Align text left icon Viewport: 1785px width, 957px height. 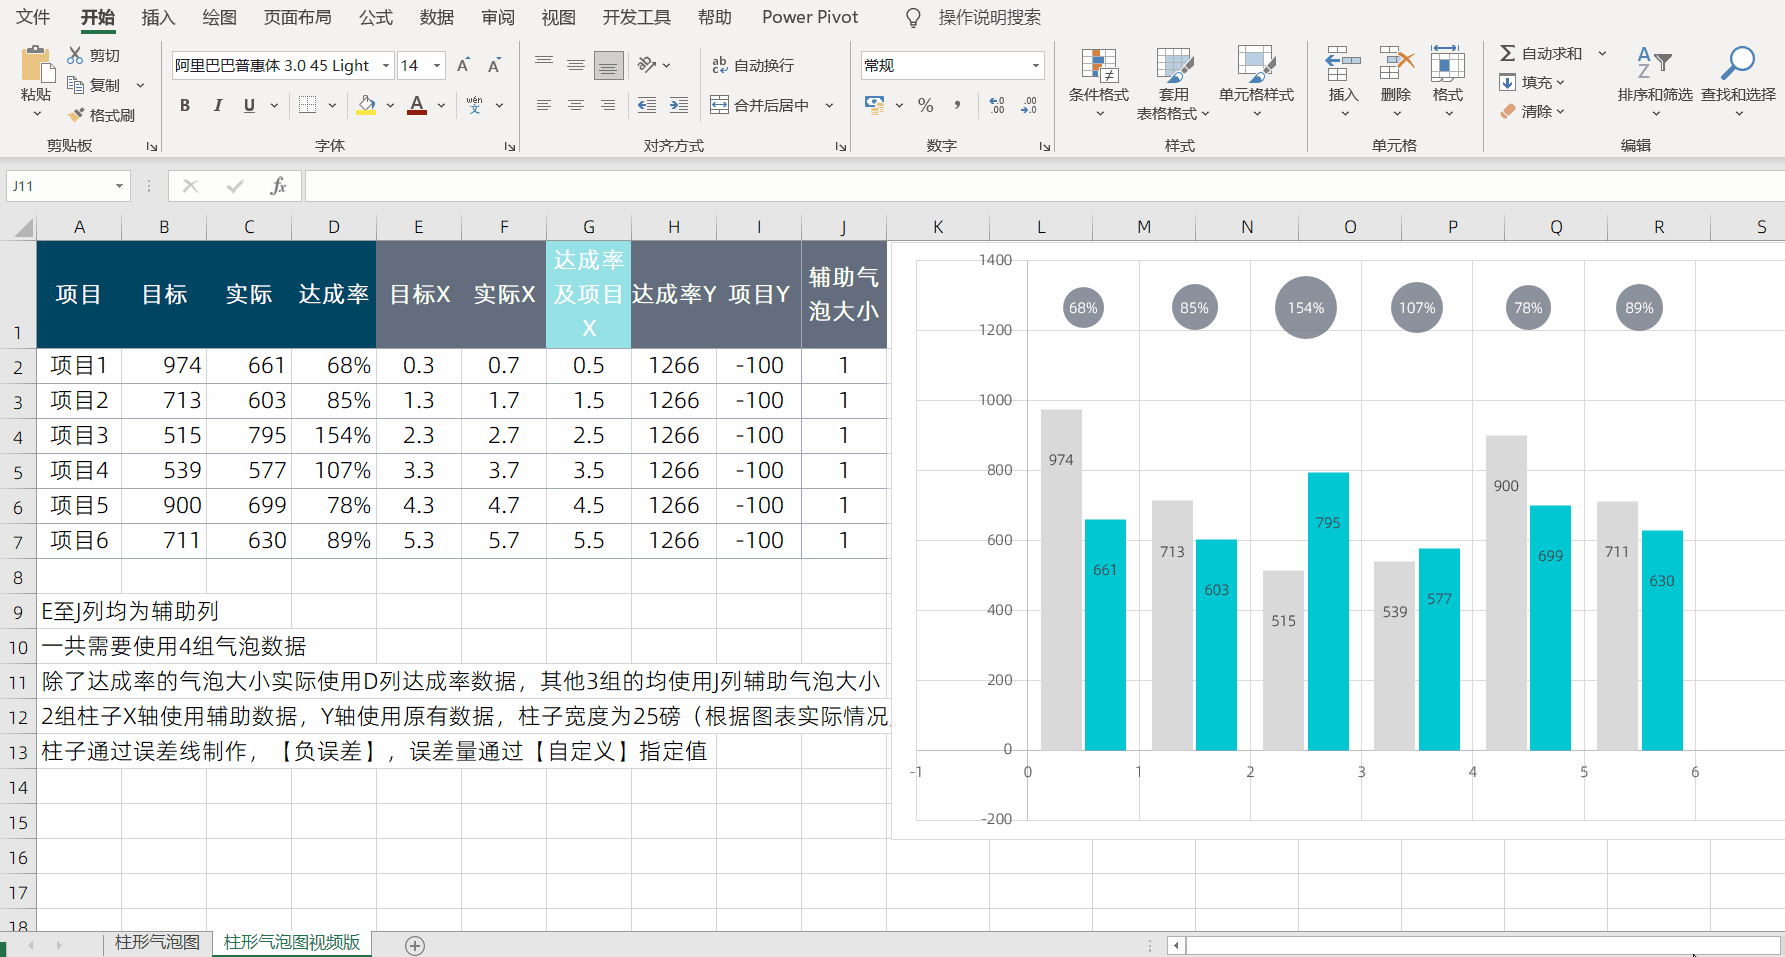(544, 105)
